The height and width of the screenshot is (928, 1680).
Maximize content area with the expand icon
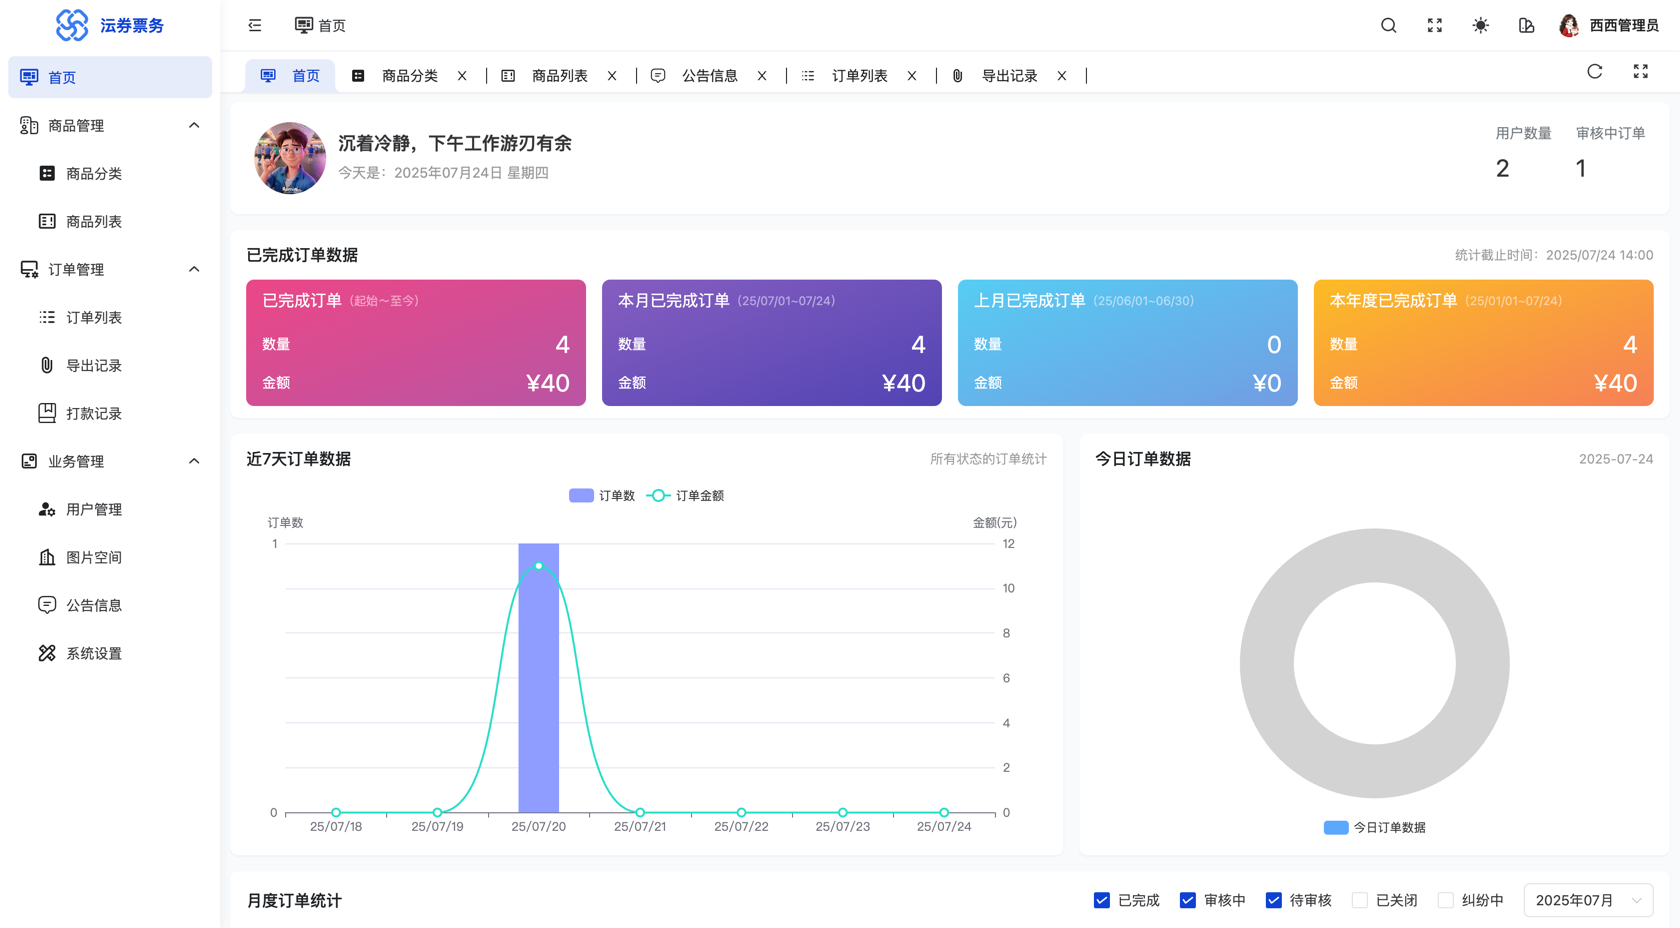pos(1640,72)
